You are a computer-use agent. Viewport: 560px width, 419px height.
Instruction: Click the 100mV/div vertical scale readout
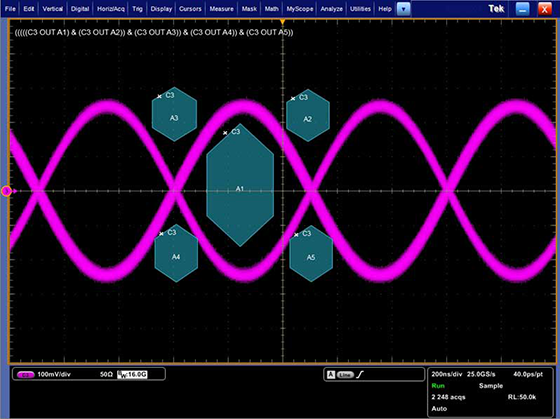pos(54,374)
